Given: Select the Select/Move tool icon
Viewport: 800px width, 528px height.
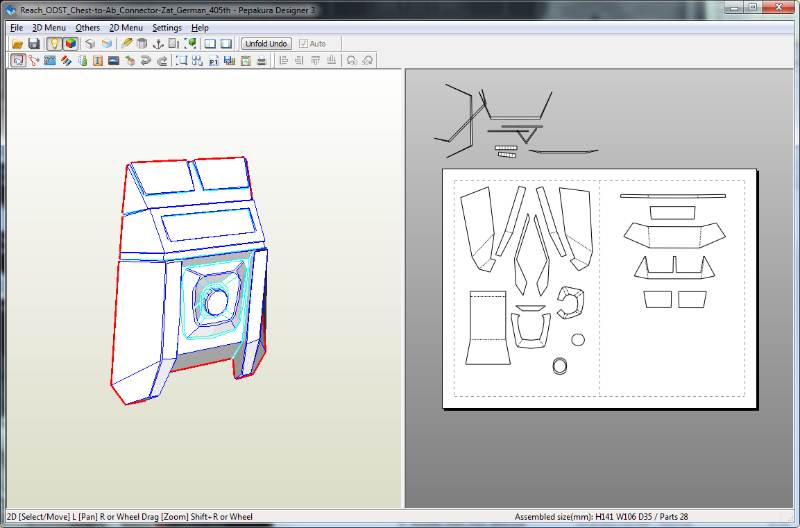Looking at the screenshot, I should coord(18,61).
